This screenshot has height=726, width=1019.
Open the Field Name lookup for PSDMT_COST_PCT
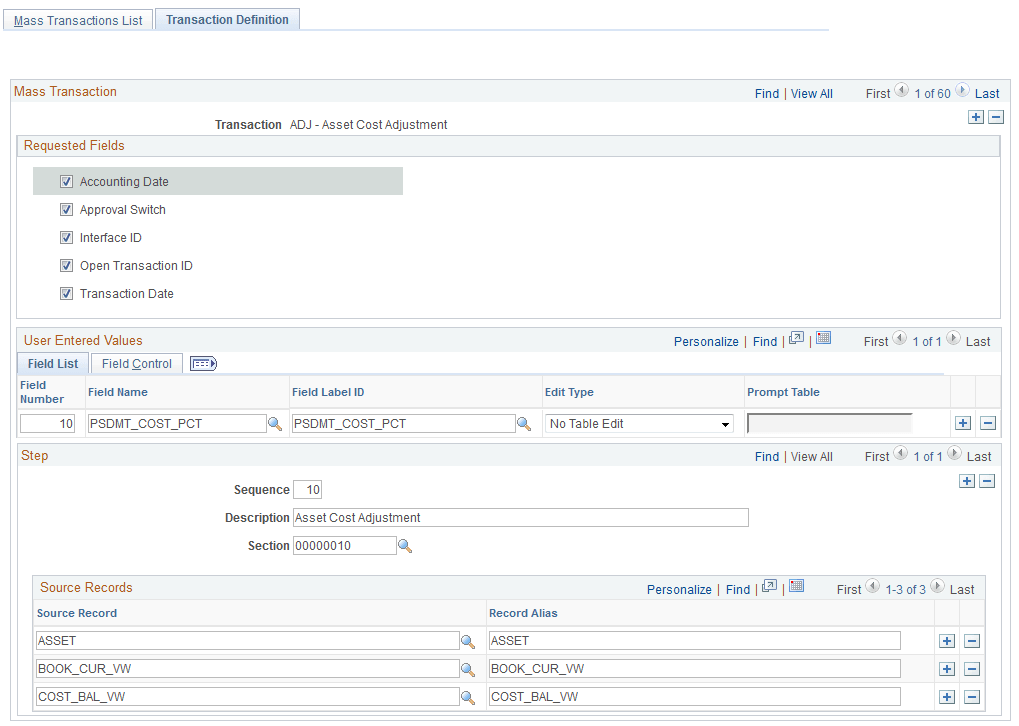click(275, 424)
